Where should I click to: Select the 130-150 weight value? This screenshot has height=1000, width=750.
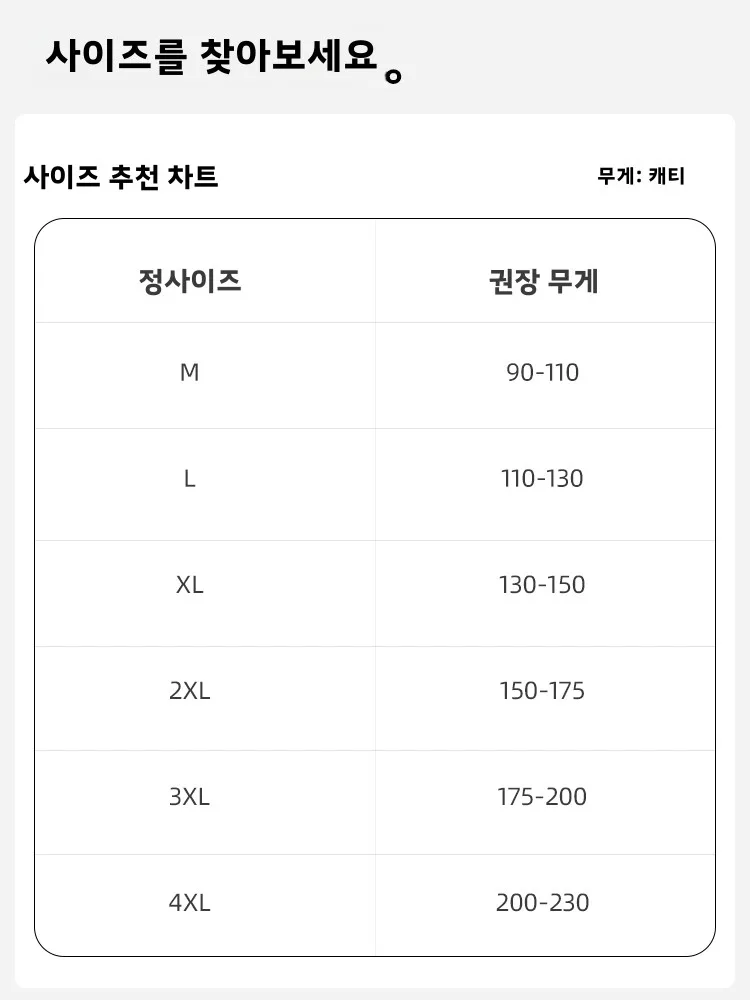coord(542,585)
